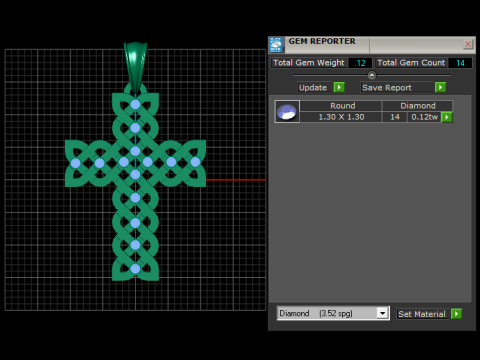Click the Diamond material cell in report row
Viewport: 480px width, 360px height.
coord(418,106)
